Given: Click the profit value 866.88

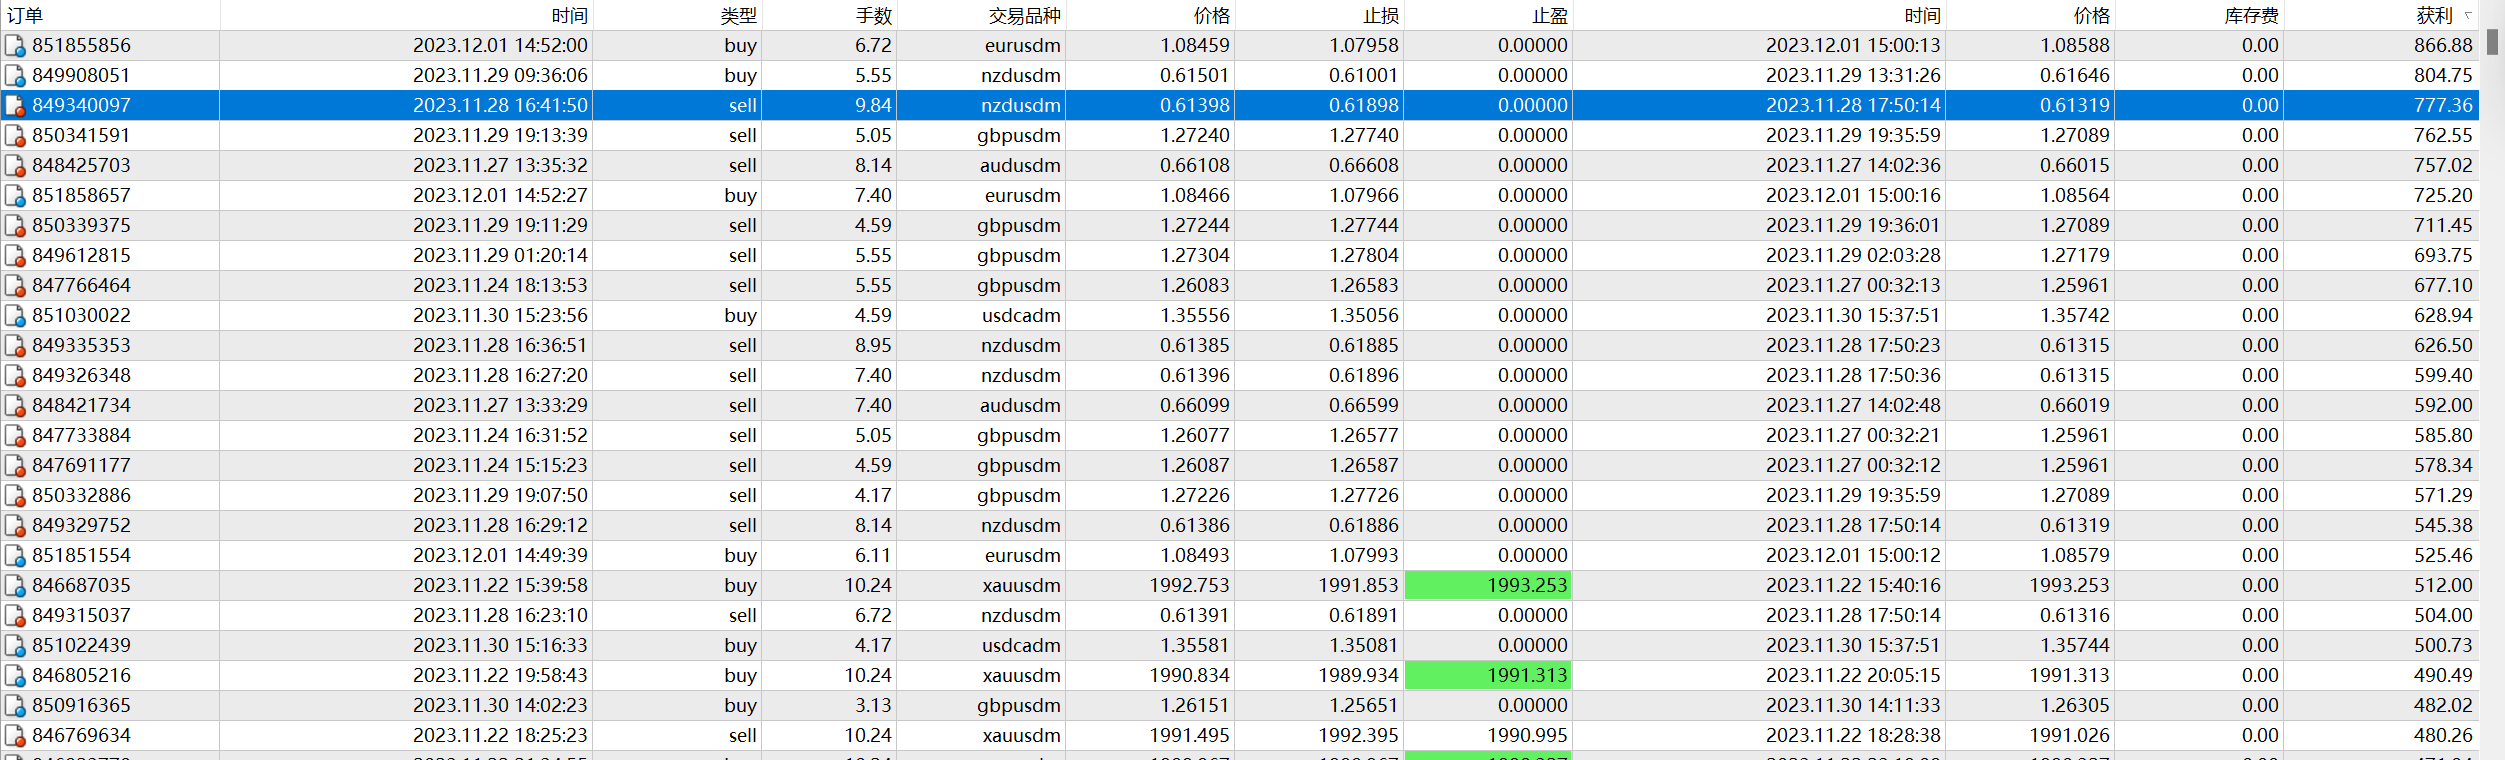Looking at the screenshot, I should (x=2442, y=46).
